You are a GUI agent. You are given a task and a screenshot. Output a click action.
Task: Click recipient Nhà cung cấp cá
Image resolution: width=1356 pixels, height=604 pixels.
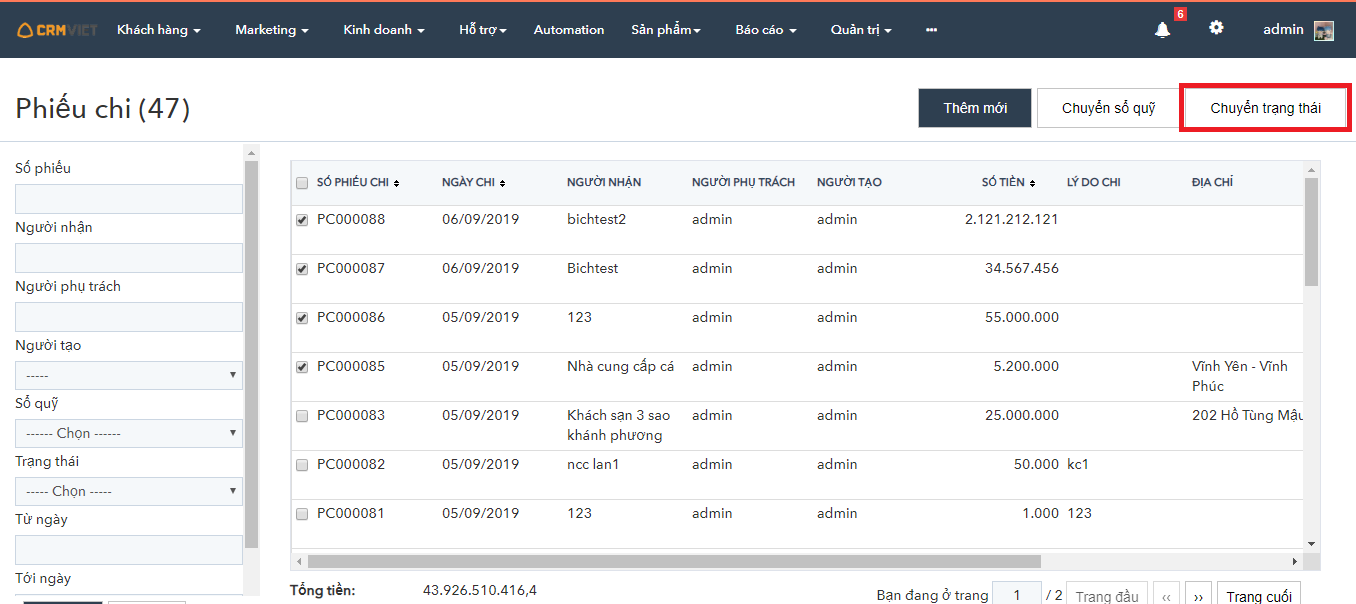click(x=620, y=367)
